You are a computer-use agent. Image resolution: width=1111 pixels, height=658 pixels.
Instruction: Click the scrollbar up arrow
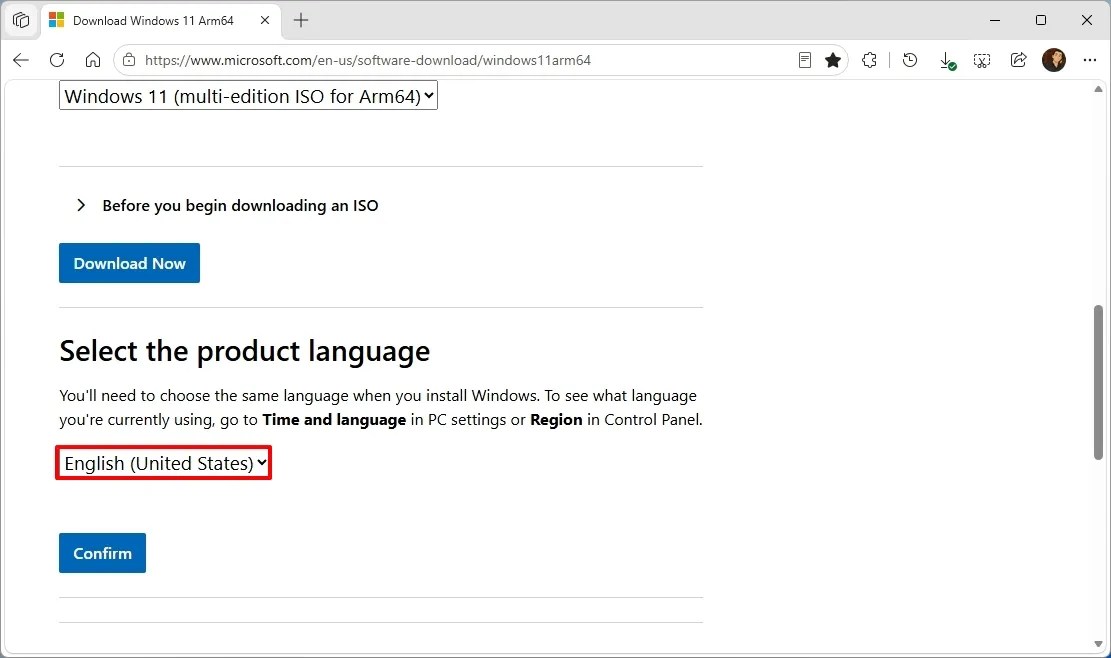1098,89
